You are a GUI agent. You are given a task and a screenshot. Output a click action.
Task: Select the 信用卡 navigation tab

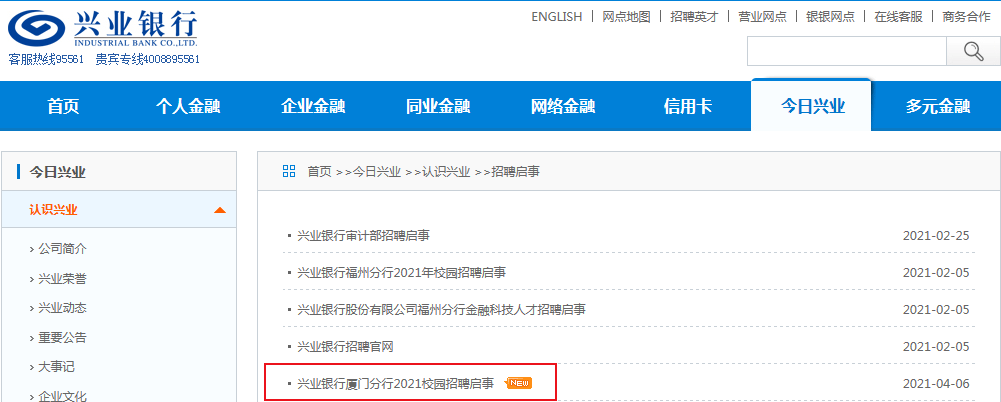pos(688,107)
